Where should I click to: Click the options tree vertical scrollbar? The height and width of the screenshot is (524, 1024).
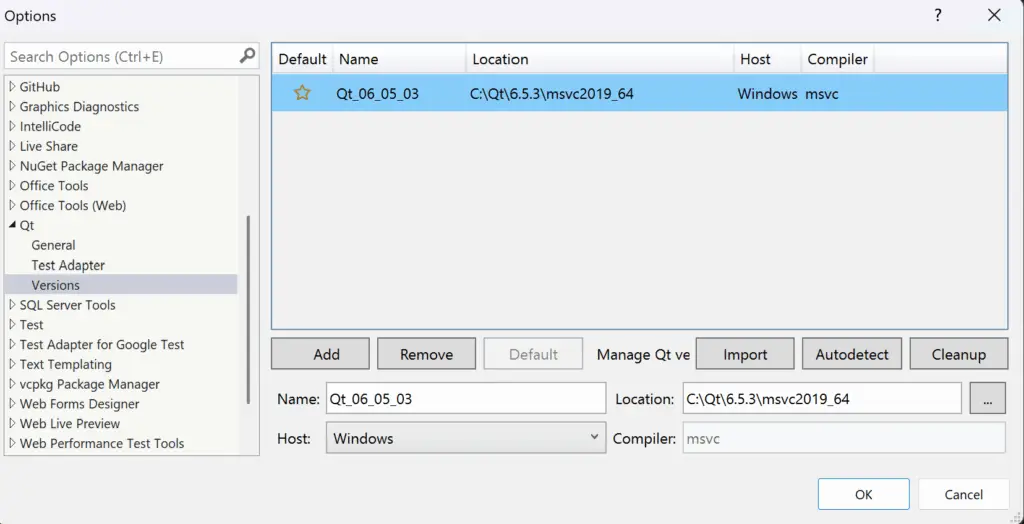coord(248,308)
